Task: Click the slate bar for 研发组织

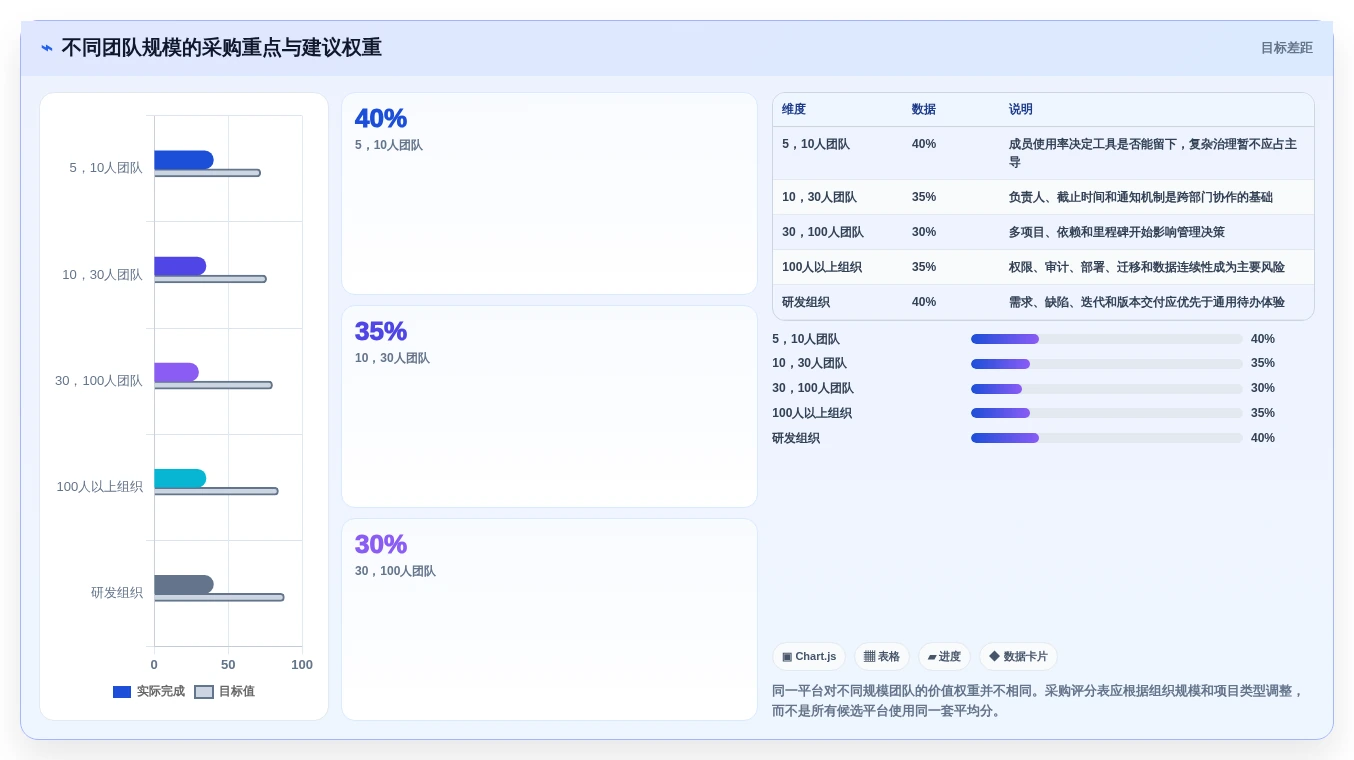Action: (x=184, y=584)
